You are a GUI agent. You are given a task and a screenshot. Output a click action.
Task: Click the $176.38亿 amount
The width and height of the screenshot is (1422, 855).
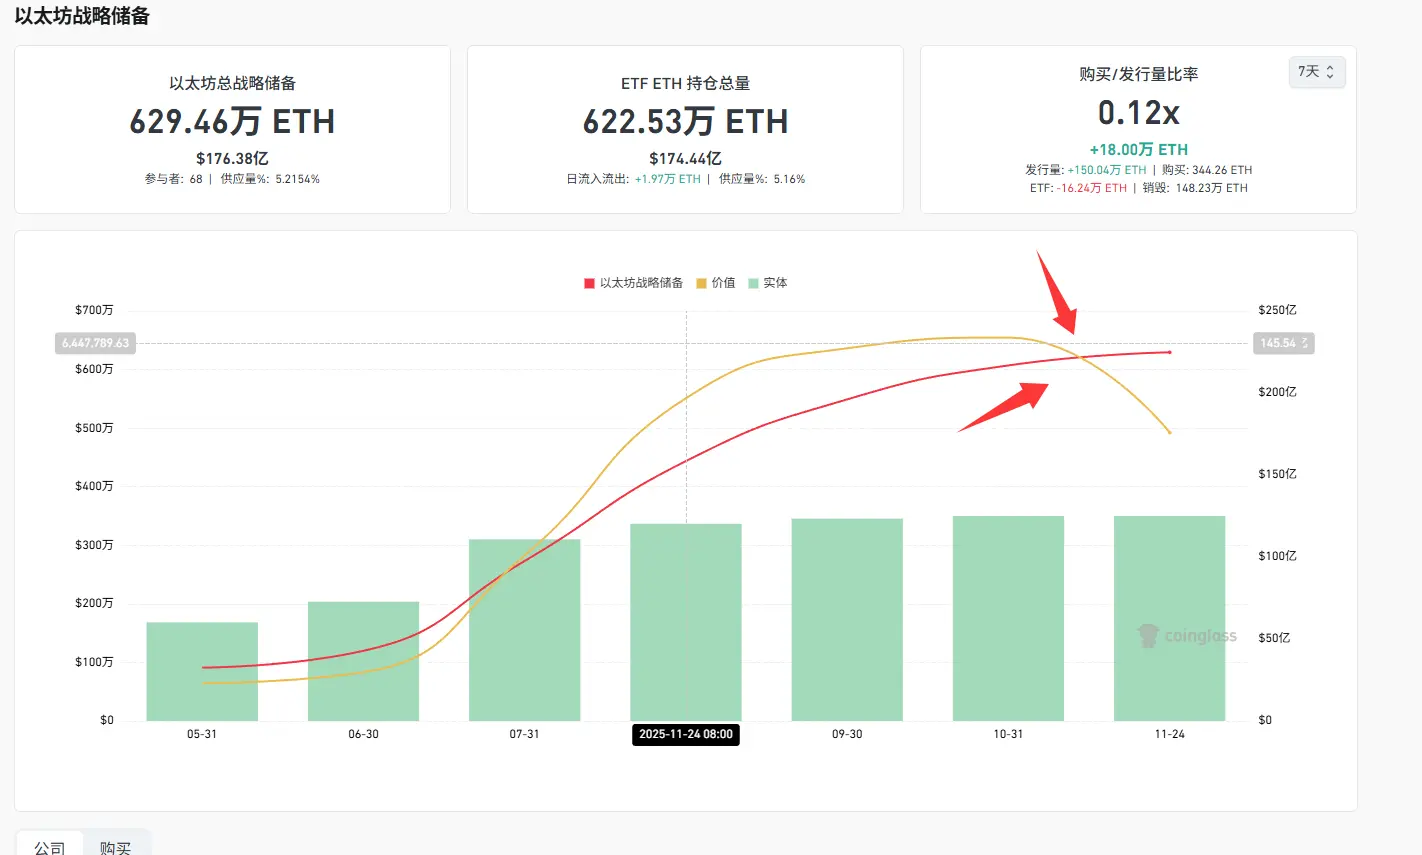click(x=232, y=158)
